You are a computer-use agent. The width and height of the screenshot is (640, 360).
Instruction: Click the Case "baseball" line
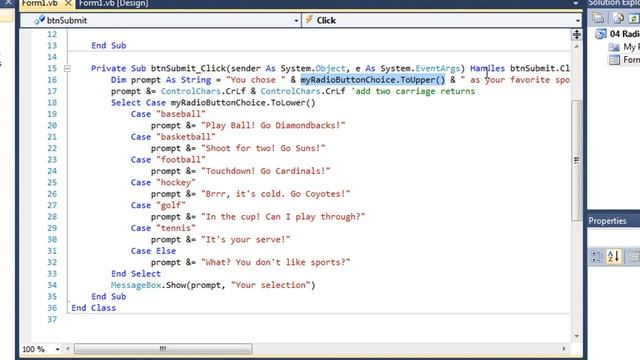[x=168, y=114]
